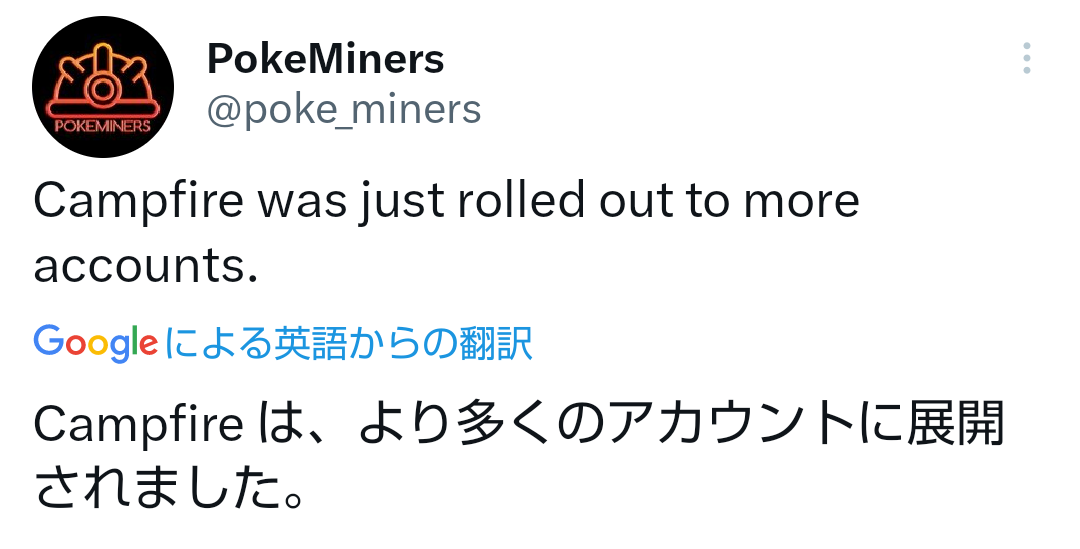Click the @poke_miners handle

coord(343,109)
